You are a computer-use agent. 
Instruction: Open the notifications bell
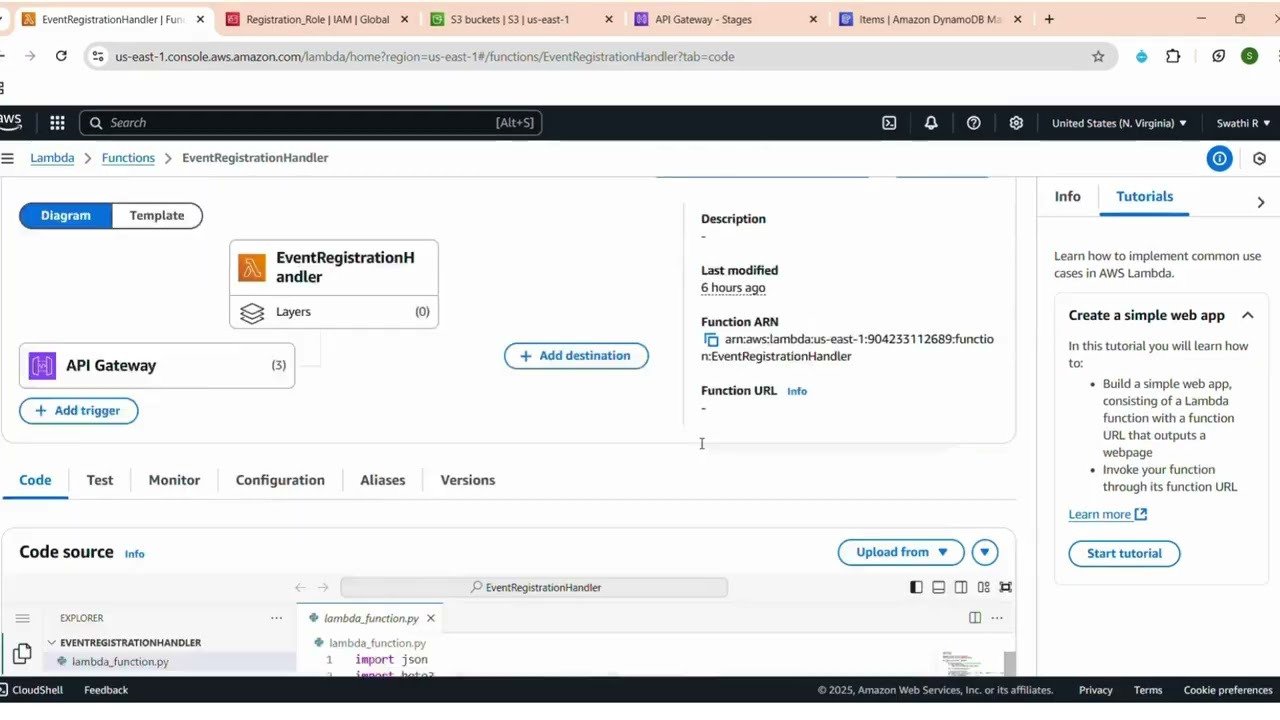pos(931,123)
